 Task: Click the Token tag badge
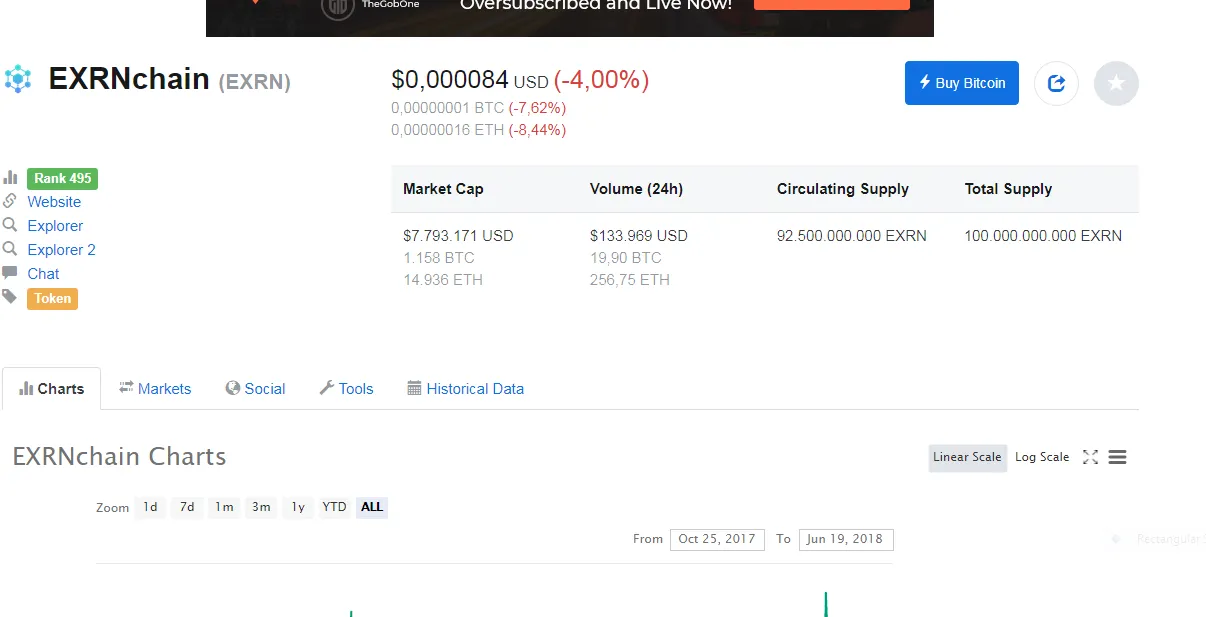coord(52,298)
